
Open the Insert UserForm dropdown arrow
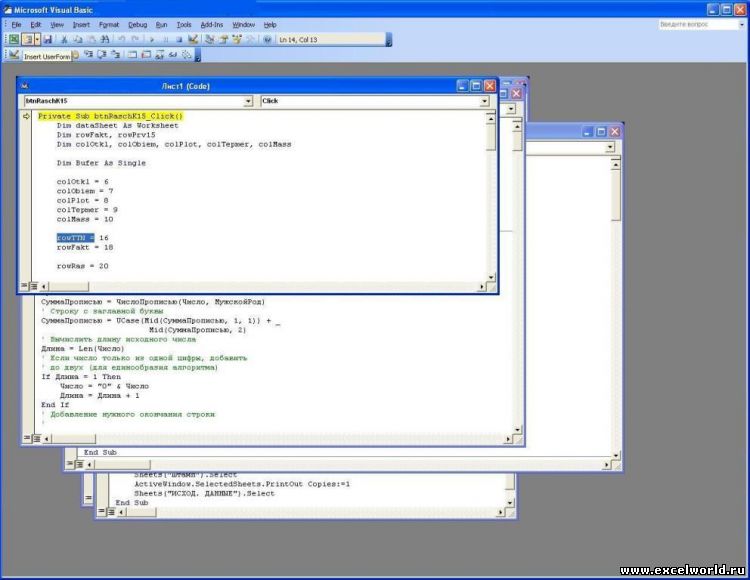pyautogui.click(x=39, y=39)
